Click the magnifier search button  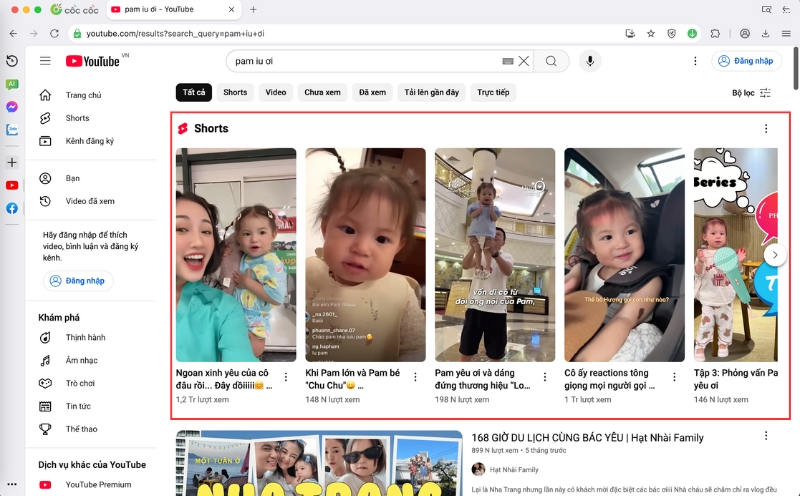551,61
